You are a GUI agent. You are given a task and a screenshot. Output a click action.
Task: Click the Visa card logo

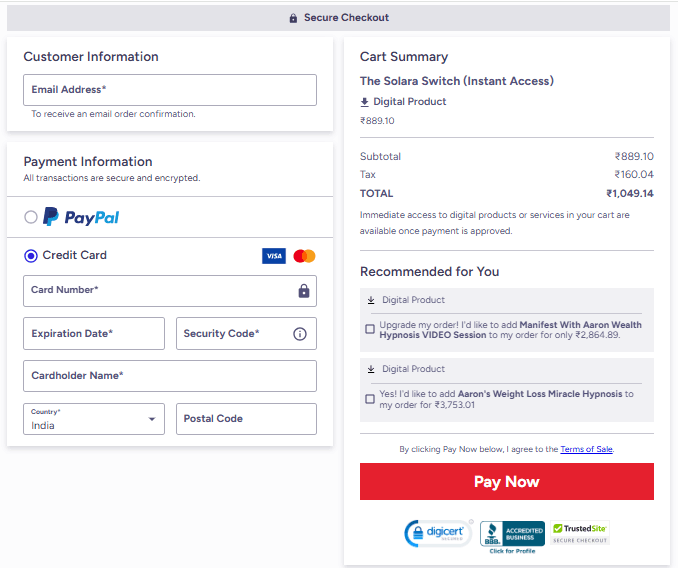[274, 256]
